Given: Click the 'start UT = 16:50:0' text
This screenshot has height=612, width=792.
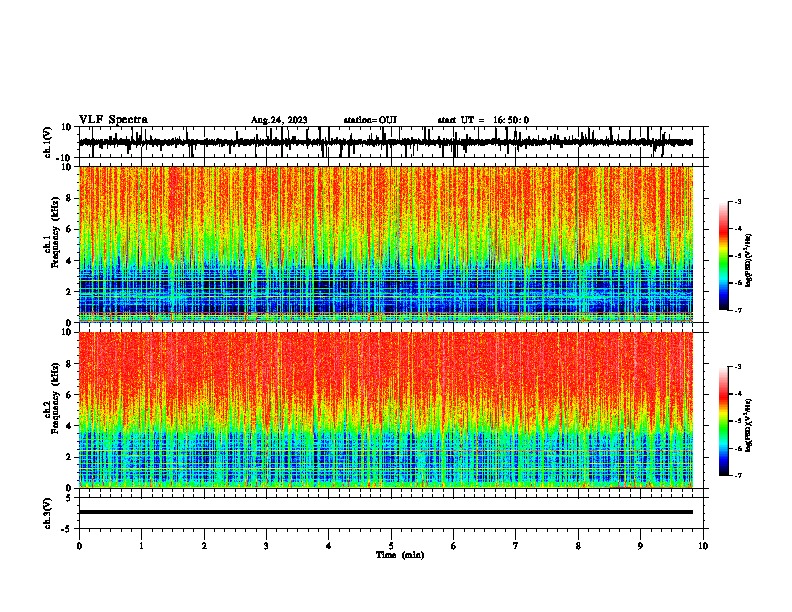Looking at the screenshot, I should (483, 120).
